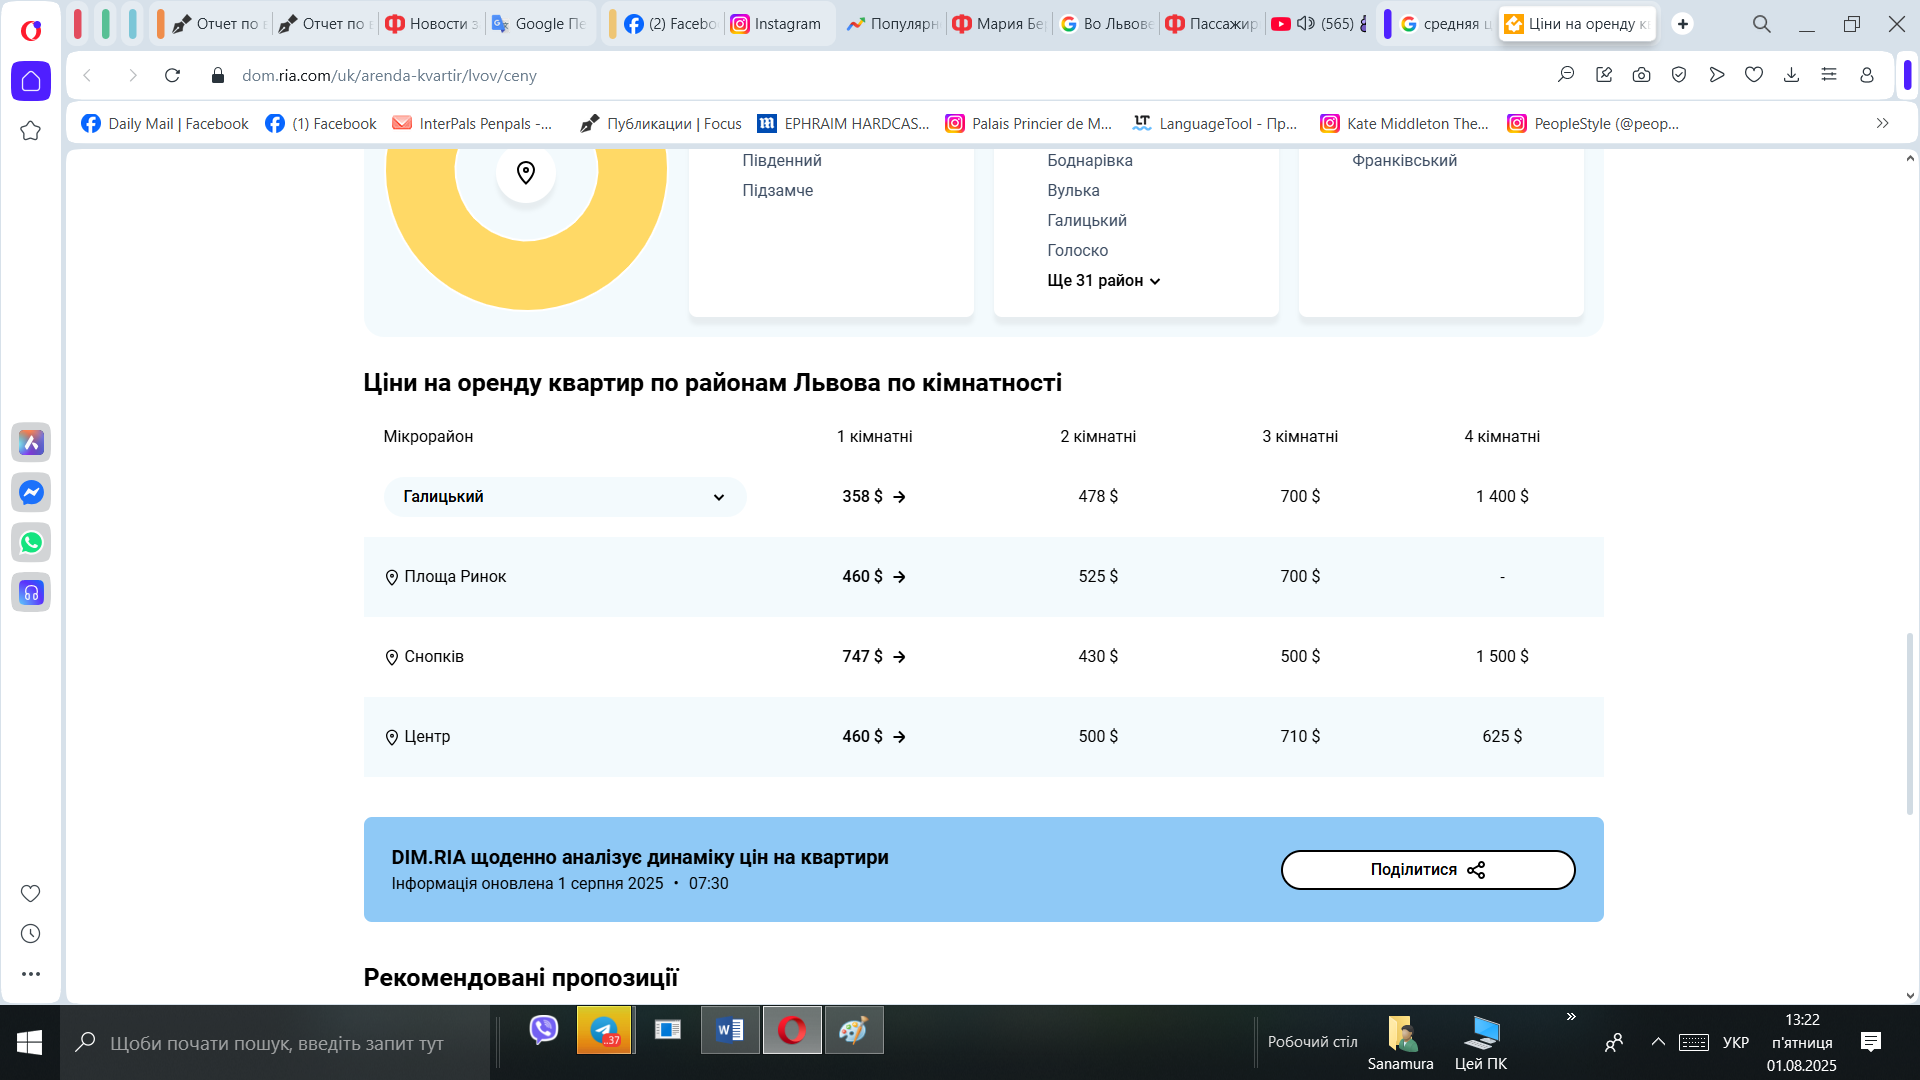Open the Галицький microdistrict dropdown
This screenshot has width=1920, height=1080.
pyautogui.click(x=565, y=497)
